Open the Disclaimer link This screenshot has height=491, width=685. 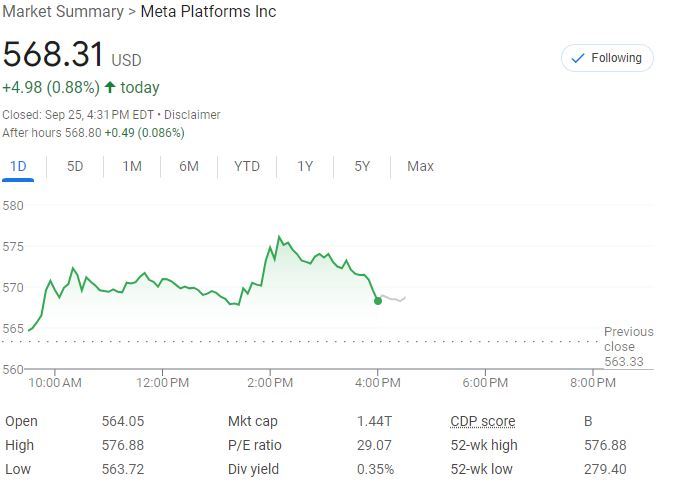pos(192,115)
